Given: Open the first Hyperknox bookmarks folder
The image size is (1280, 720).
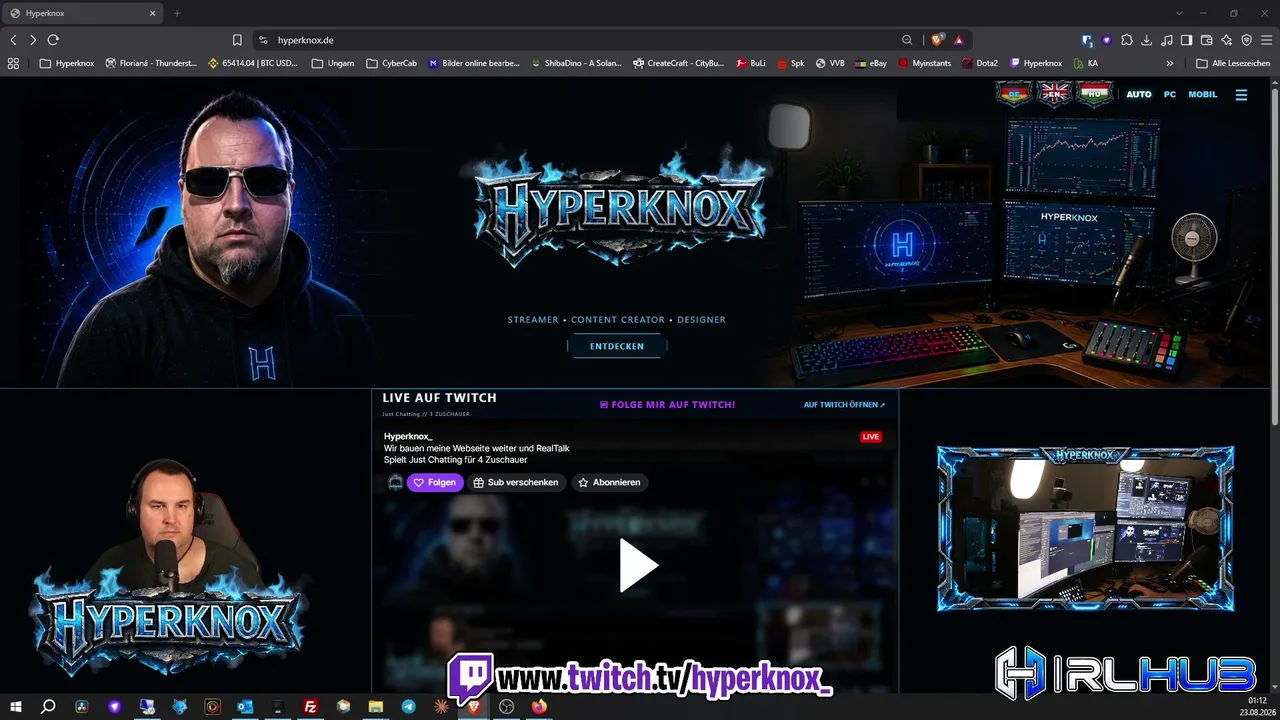Looking at the screenshot, I should click(x=66, y=63).
